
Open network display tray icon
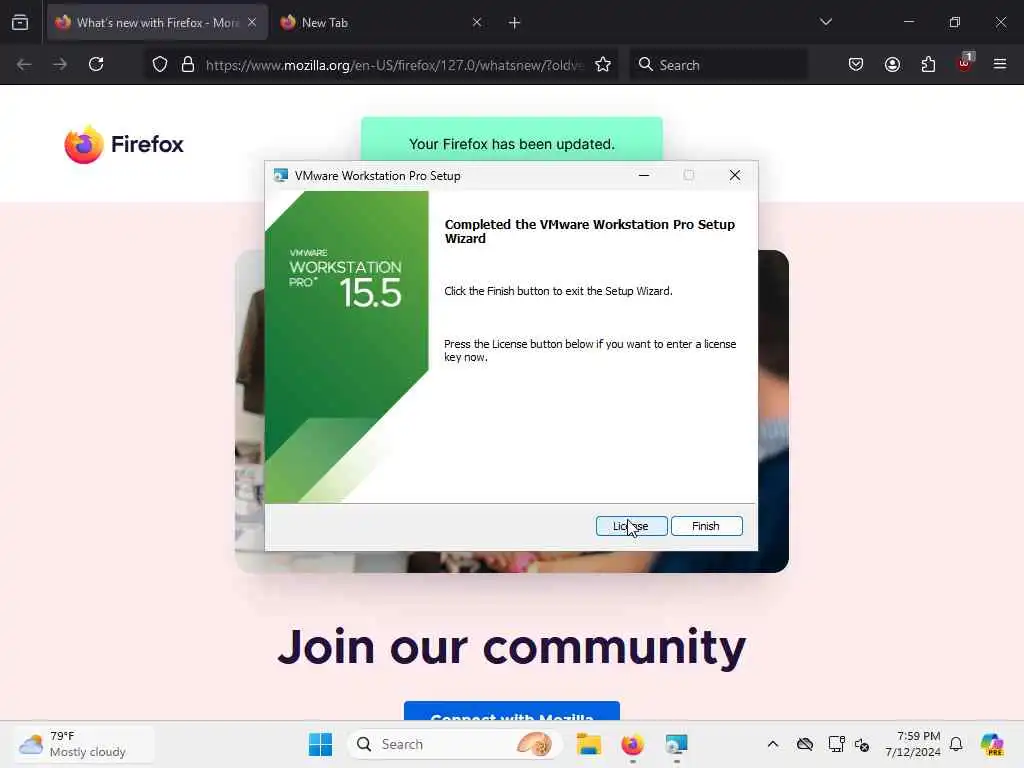pos(837,744)
